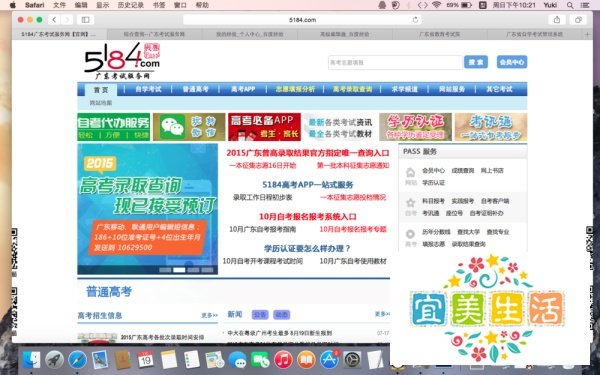Open the 考讯通 banner image

(491, 127)
